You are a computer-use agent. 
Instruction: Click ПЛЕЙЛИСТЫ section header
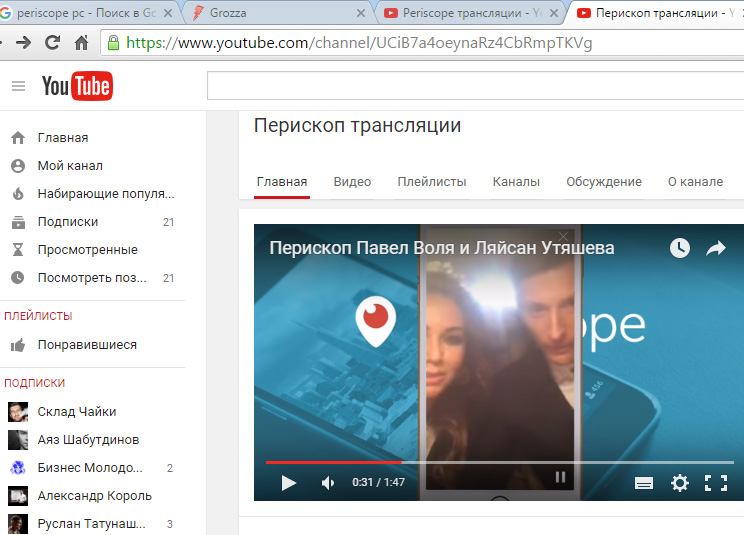pos(38,316)
